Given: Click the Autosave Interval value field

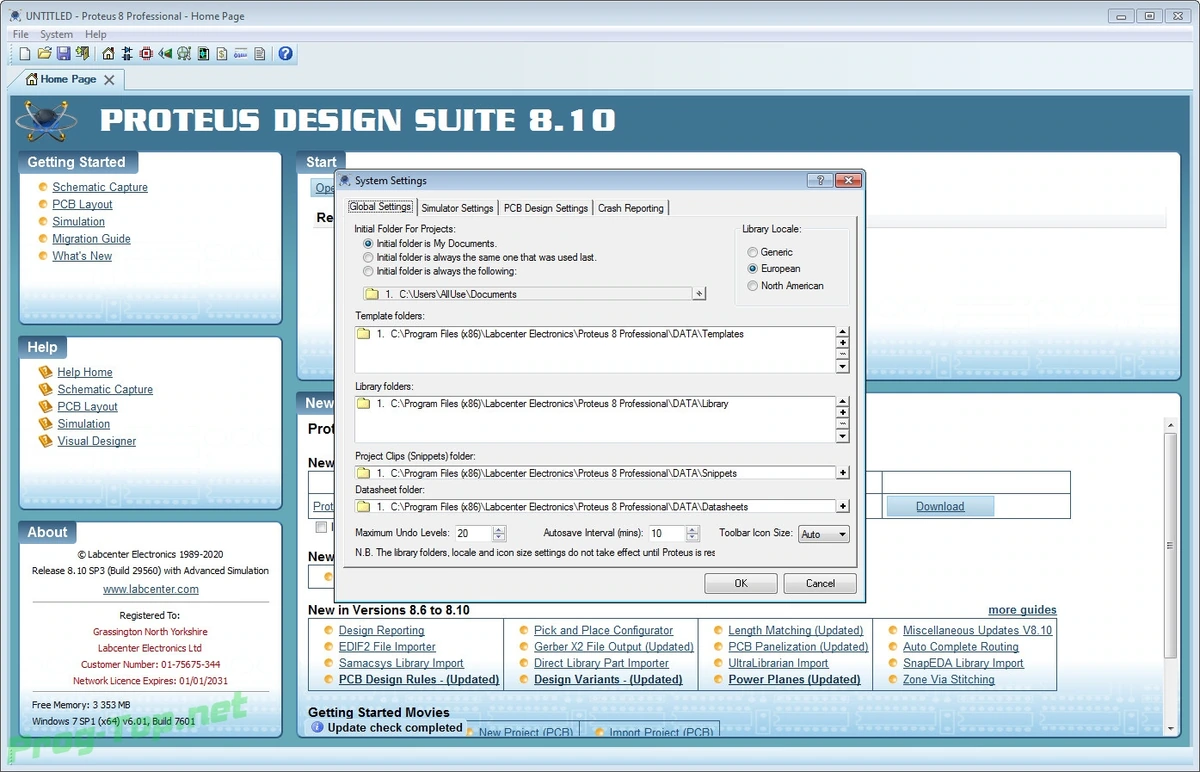Looking at the screenshot, I should click(x=667, y=534).
